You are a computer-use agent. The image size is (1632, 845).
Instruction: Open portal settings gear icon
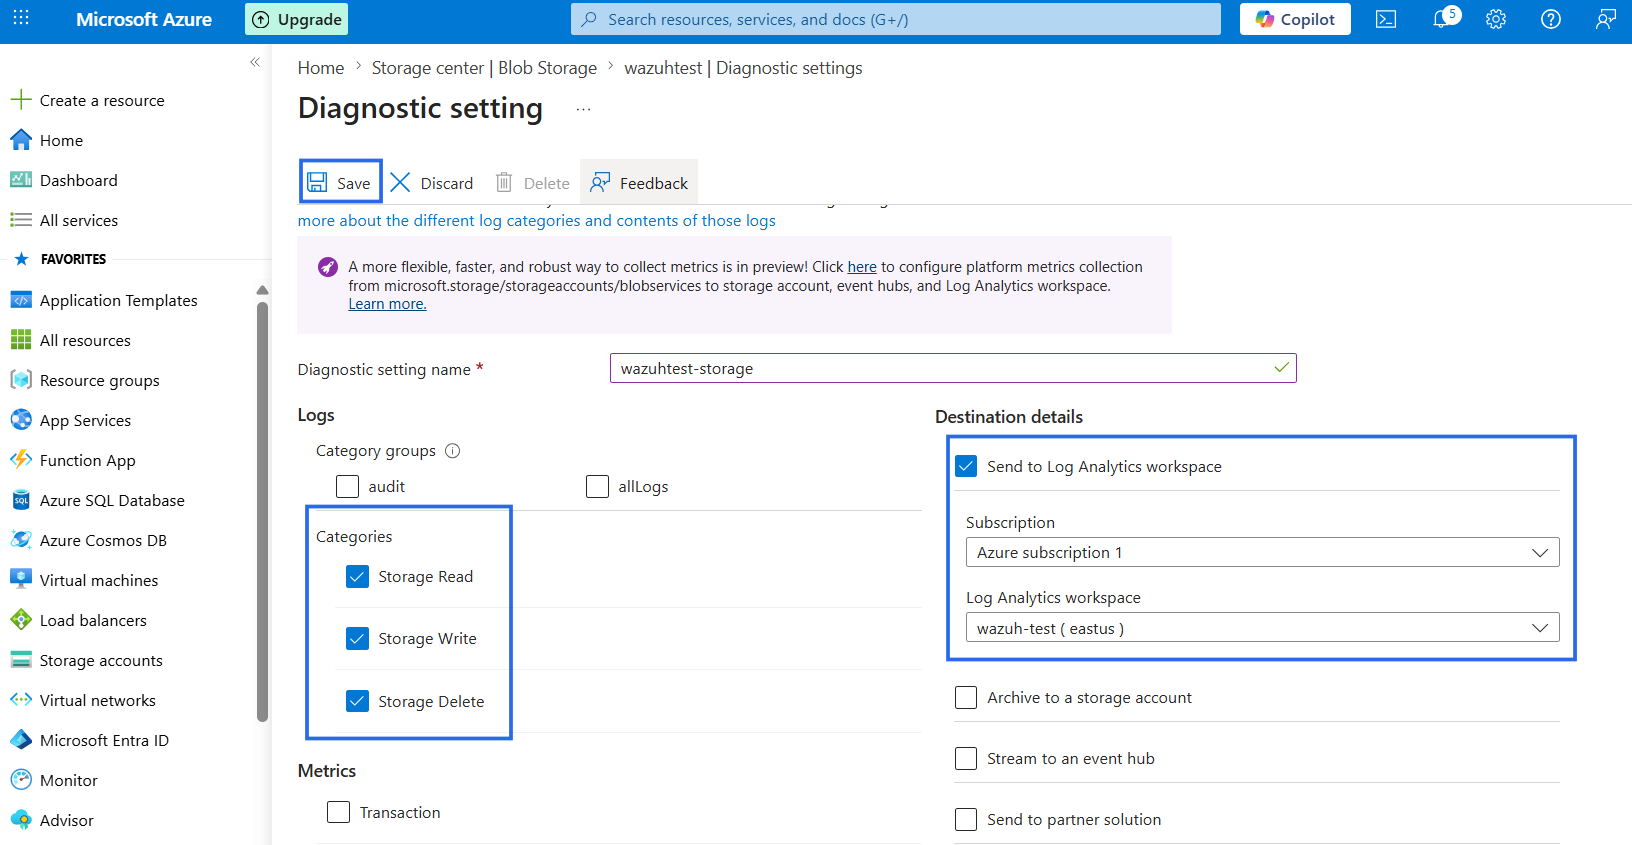point(1496,19)
